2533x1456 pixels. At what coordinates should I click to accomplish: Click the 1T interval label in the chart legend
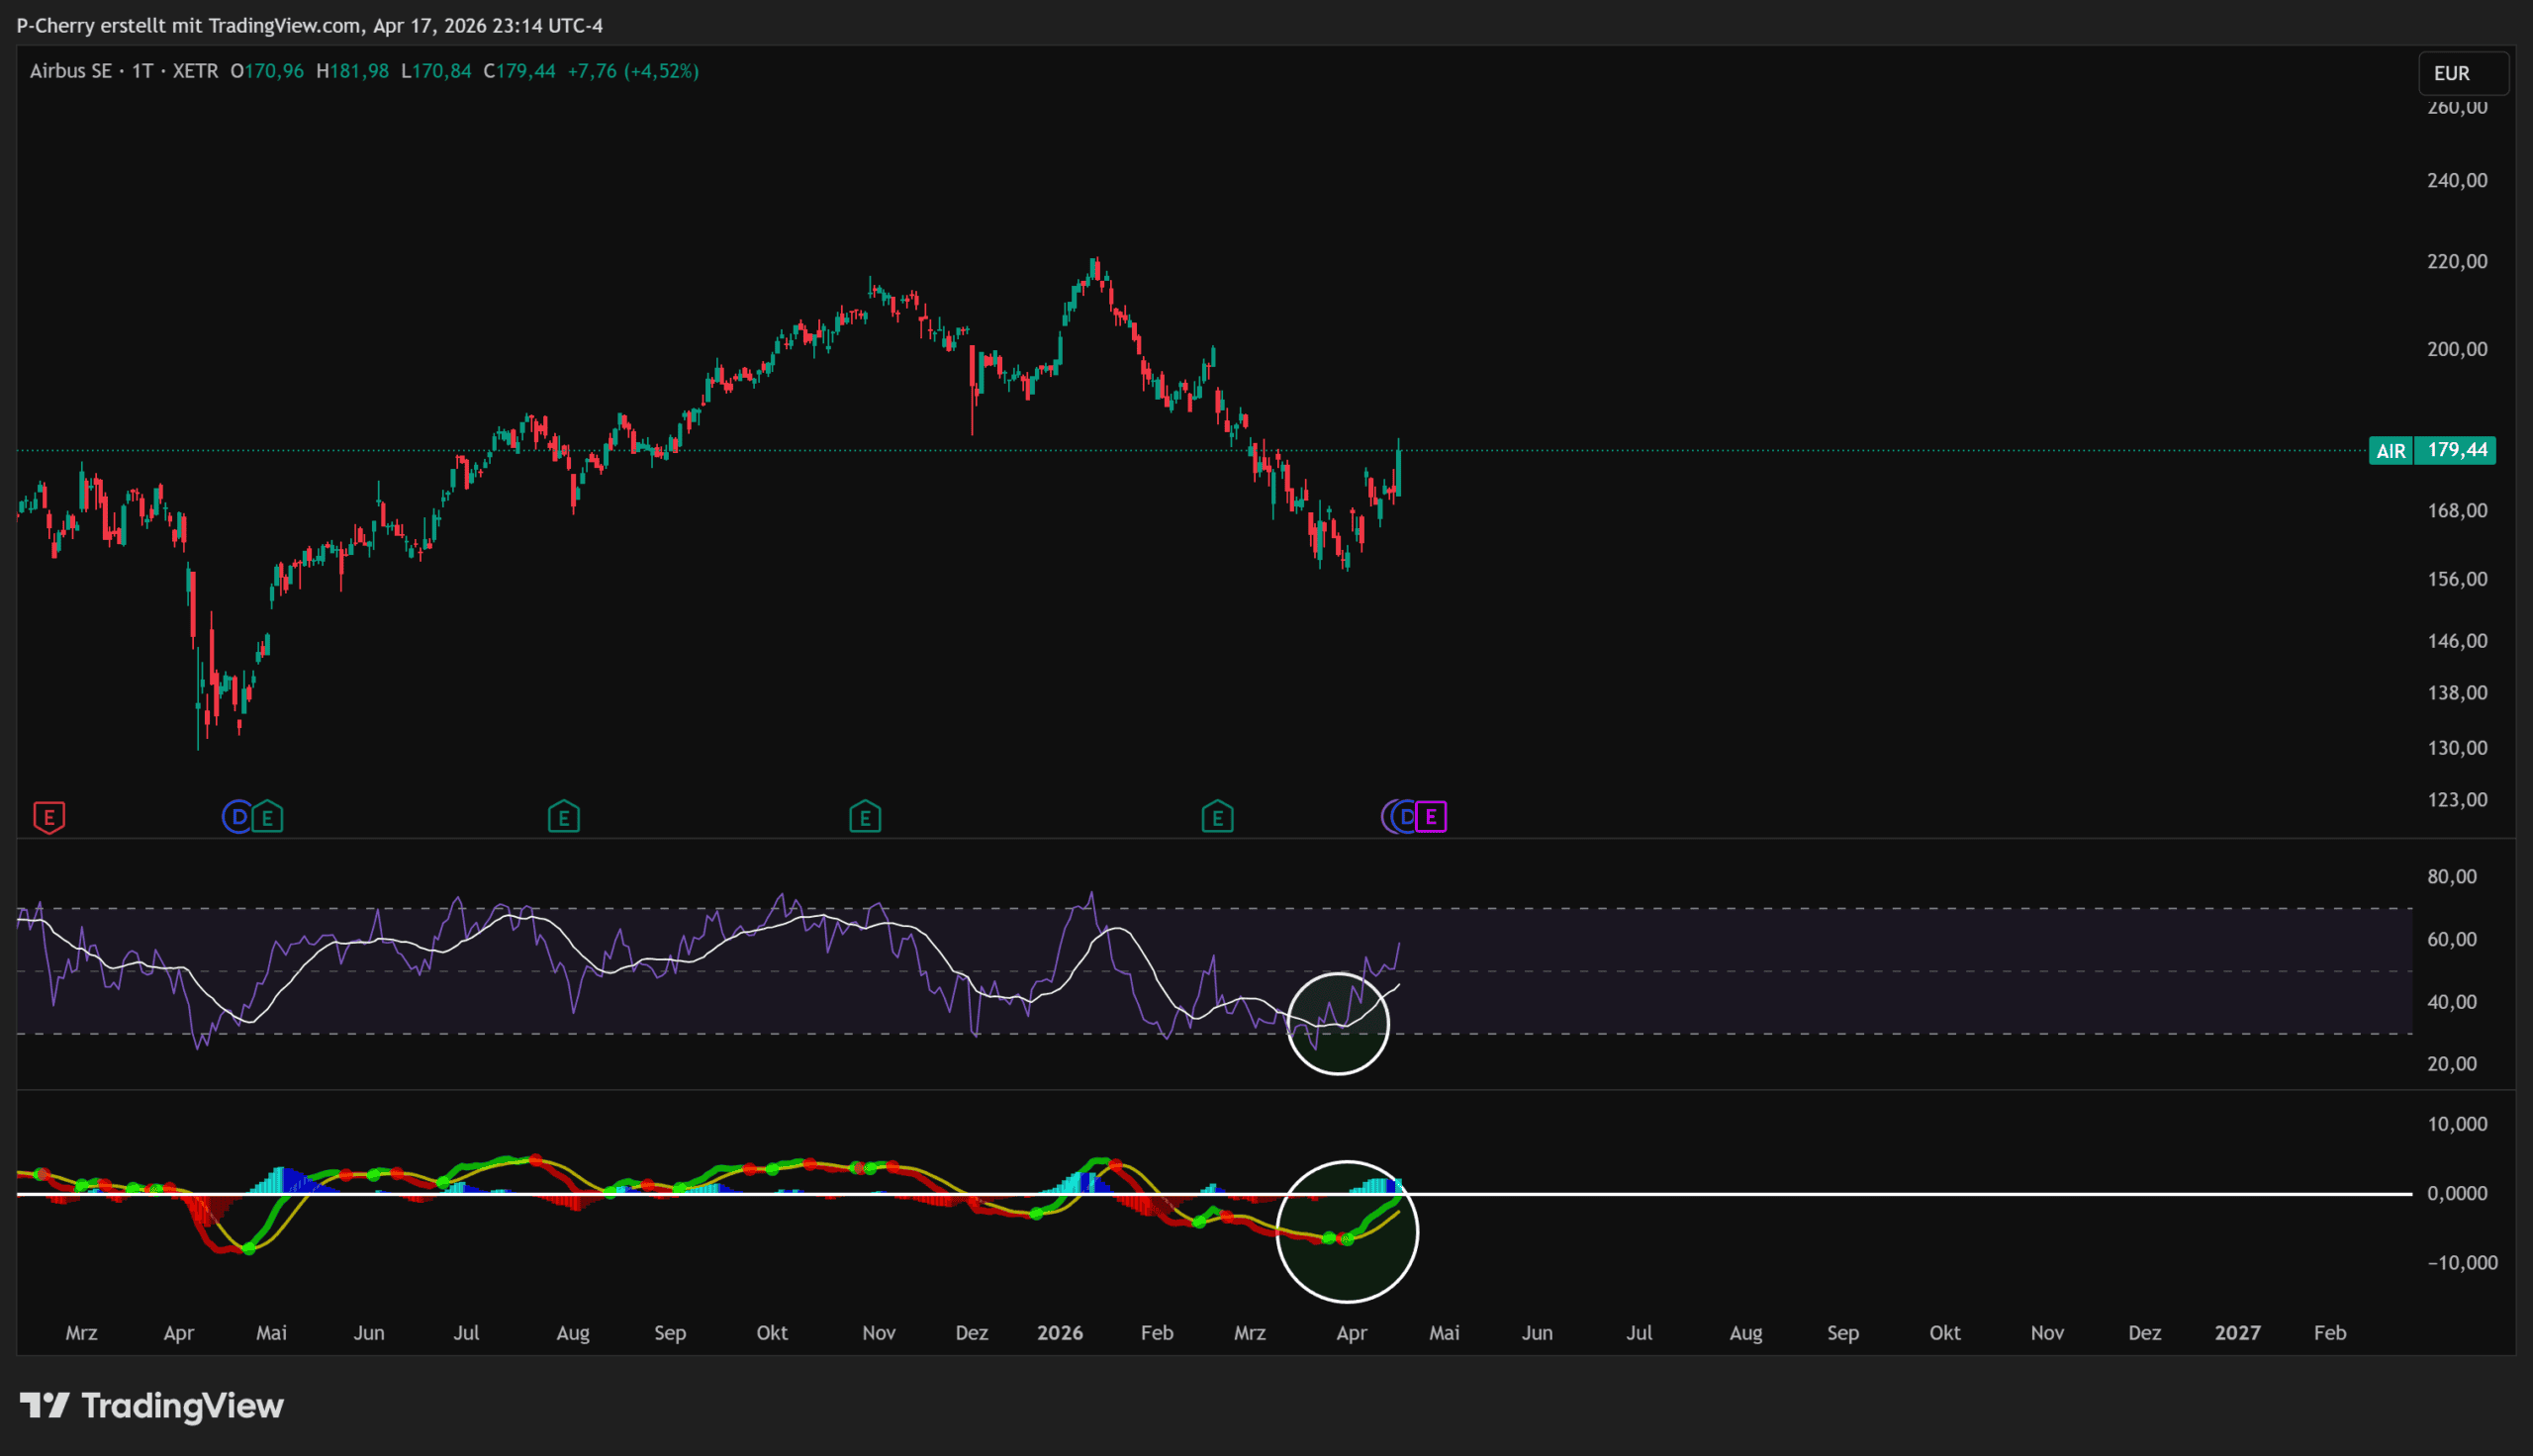[142, 71]
